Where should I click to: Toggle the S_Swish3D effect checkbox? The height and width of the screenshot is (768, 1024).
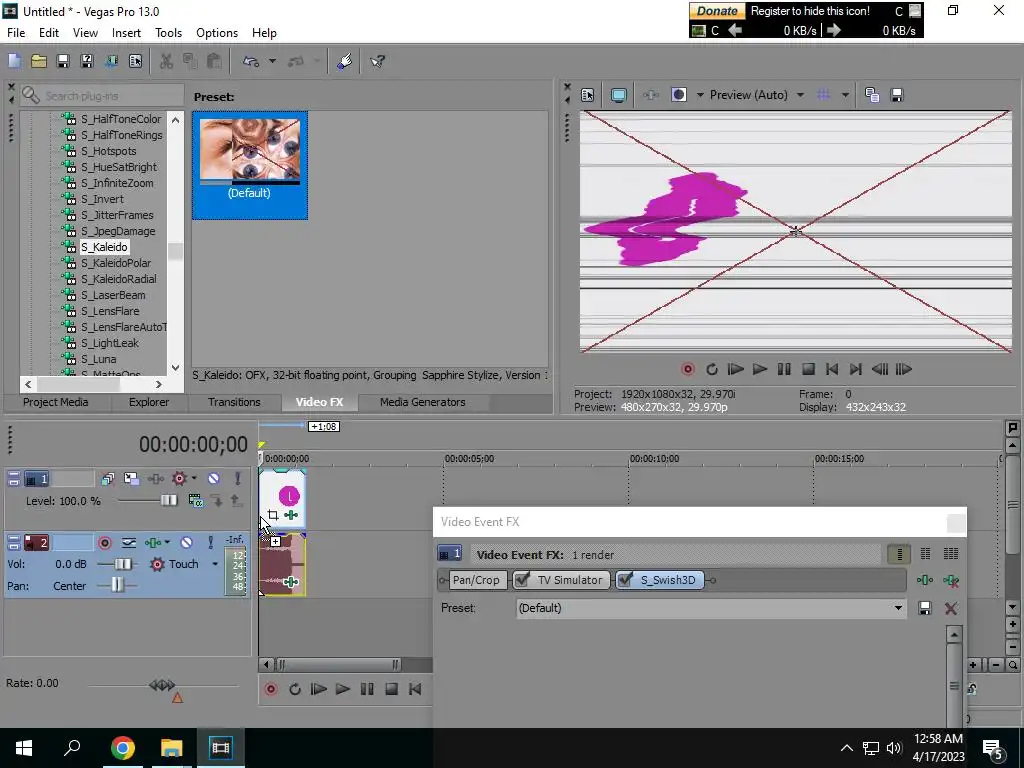pyautogui.click(x=625, y=580)
